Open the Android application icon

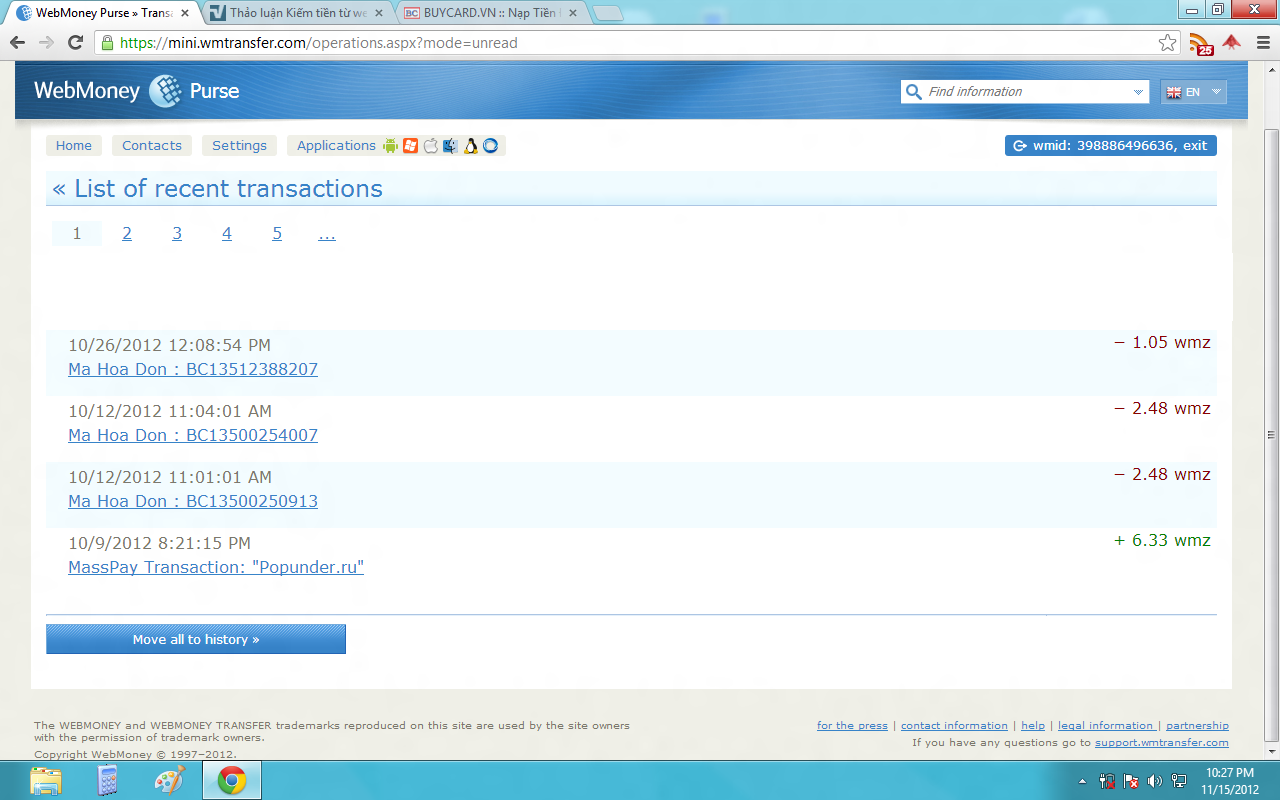pyautogui.click(x=390, y=145)
